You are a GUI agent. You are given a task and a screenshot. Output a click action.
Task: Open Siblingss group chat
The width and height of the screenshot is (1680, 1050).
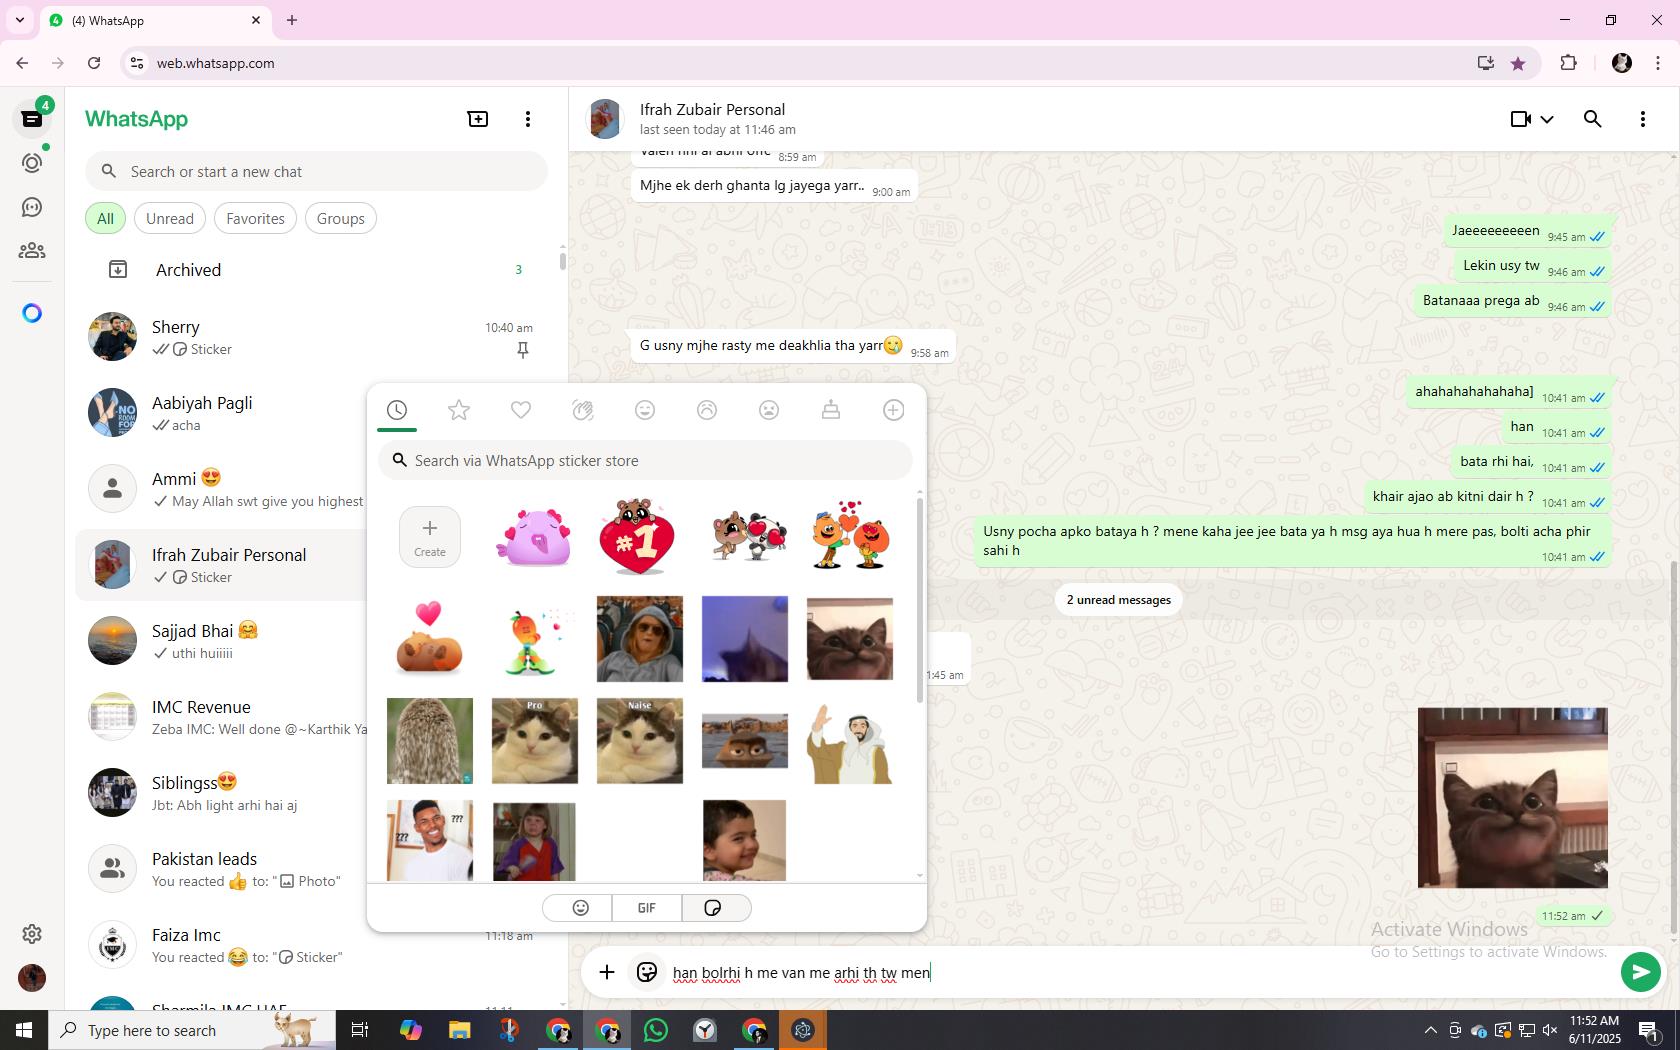tap(222, 793)
